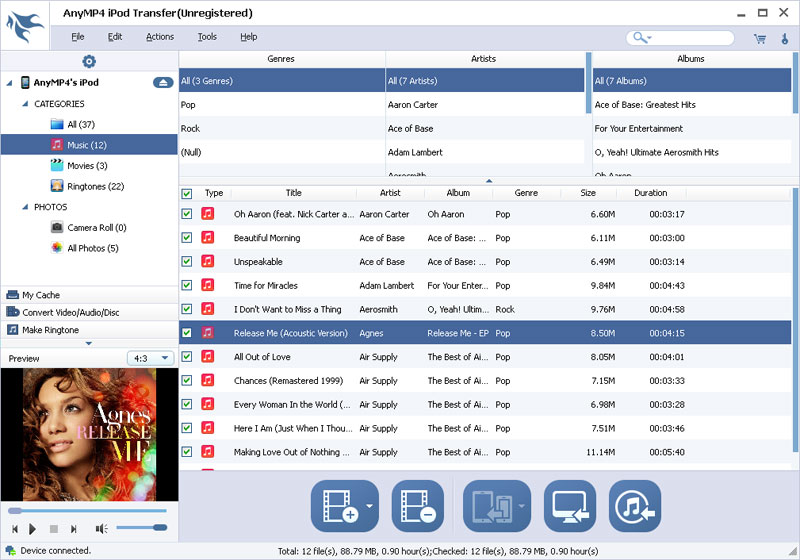Click in the search input field
800x560 pixels.
[x=692, y=38]
